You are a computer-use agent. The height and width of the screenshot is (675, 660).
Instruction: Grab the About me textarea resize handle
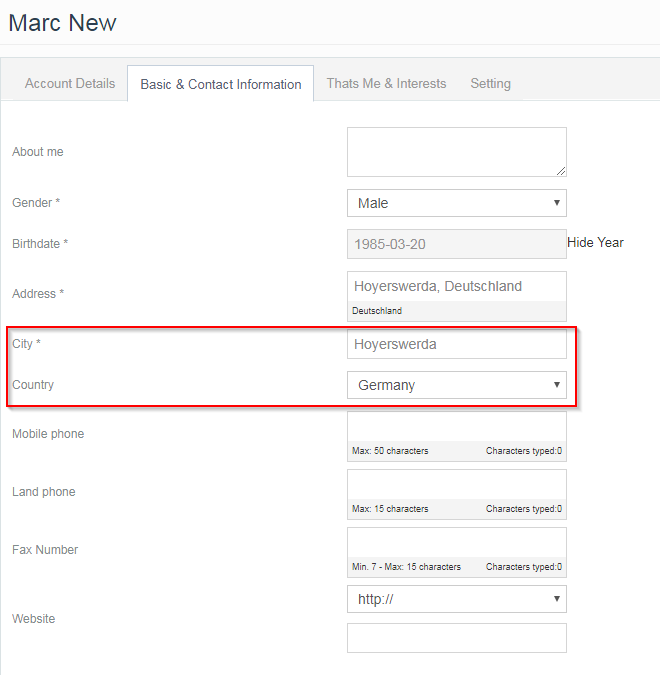pos(561,171)
